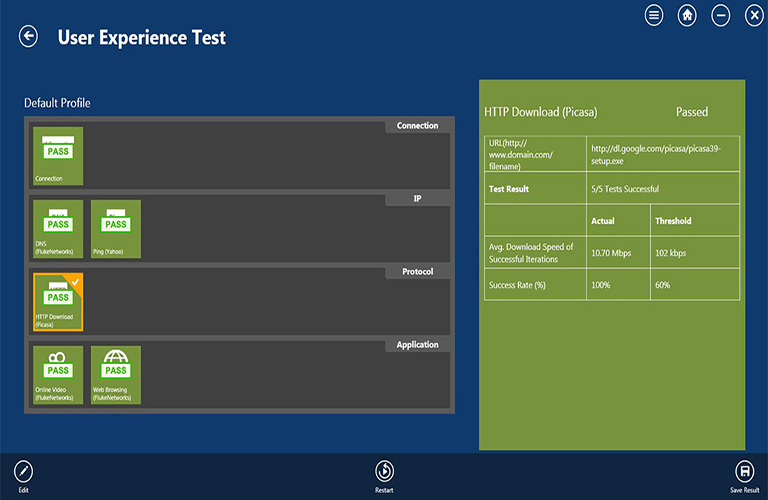The width and height of the screenshot is (768, 500).
Task: Click the back arrow icon
Action: (28, 37)
